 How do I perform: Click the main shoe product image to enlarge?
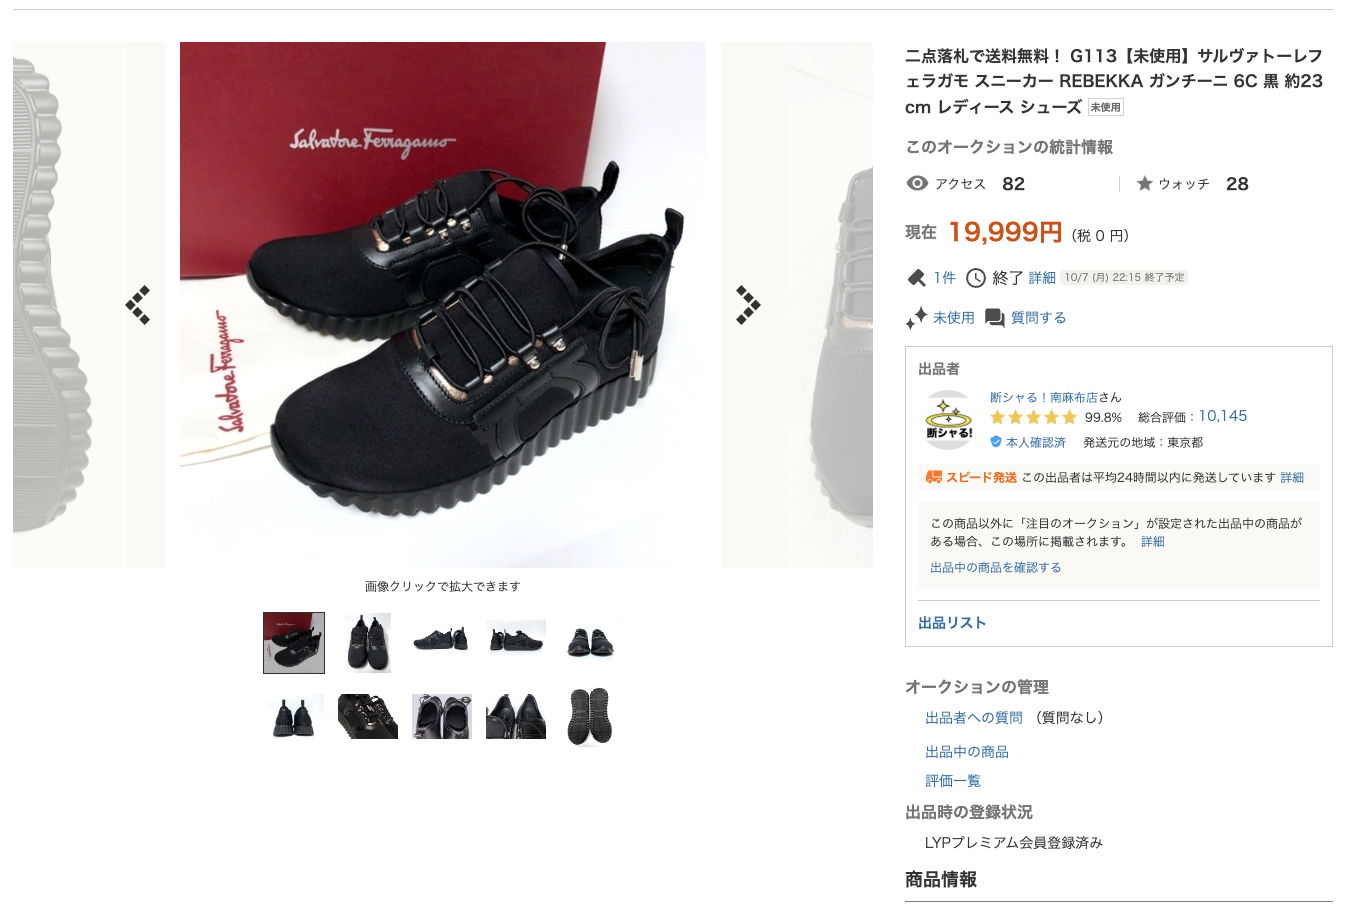(x=443, y=305)
